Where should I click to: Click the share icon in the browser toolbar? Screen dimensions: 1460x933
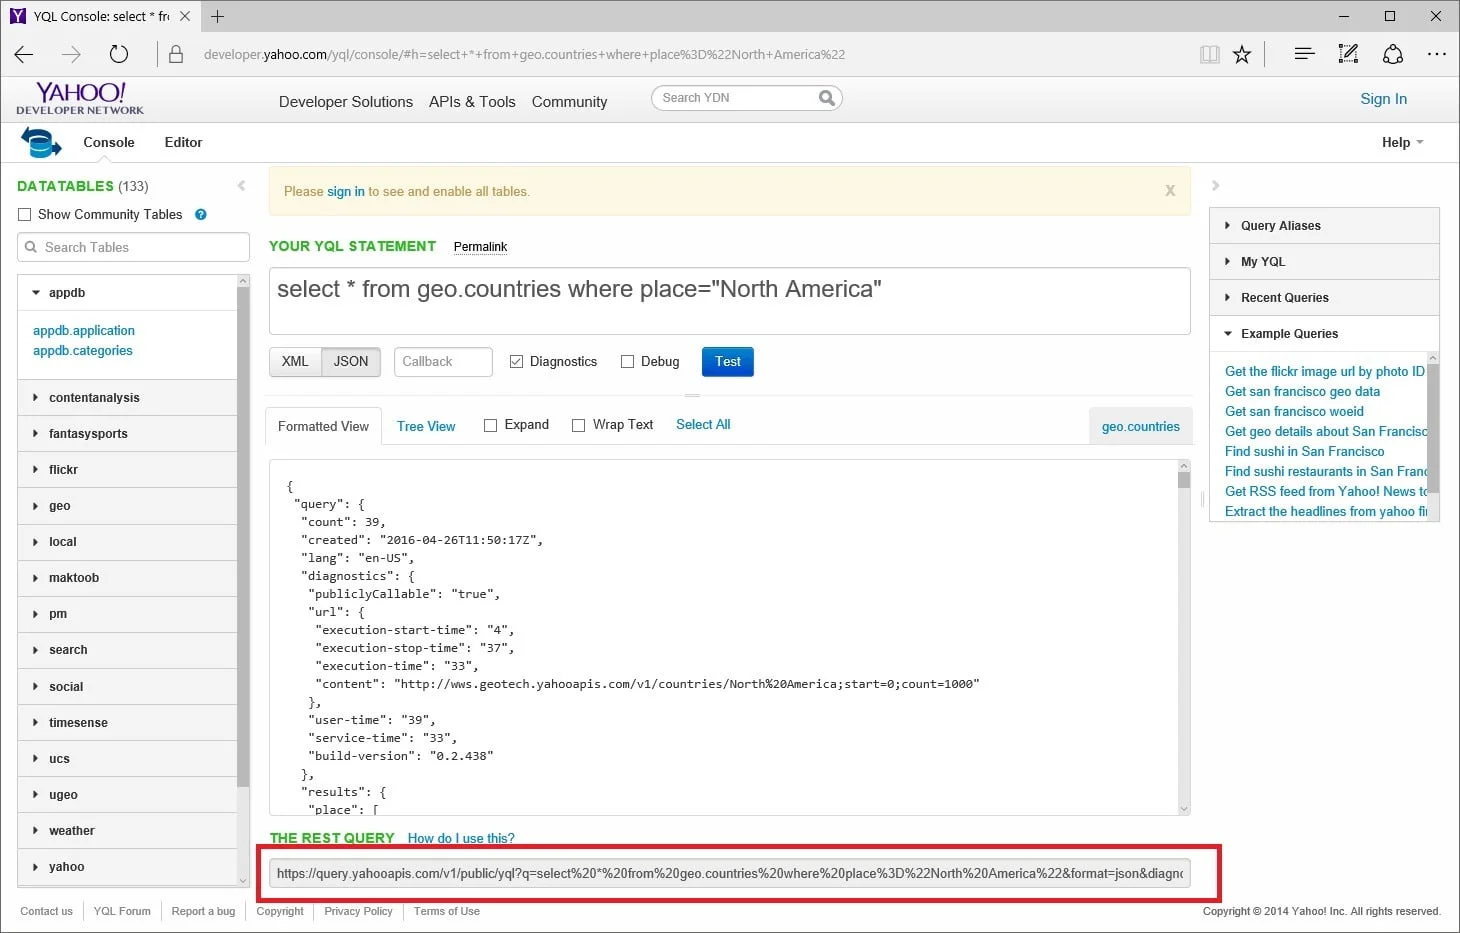pyautogui.click(x=1394, y=54)
